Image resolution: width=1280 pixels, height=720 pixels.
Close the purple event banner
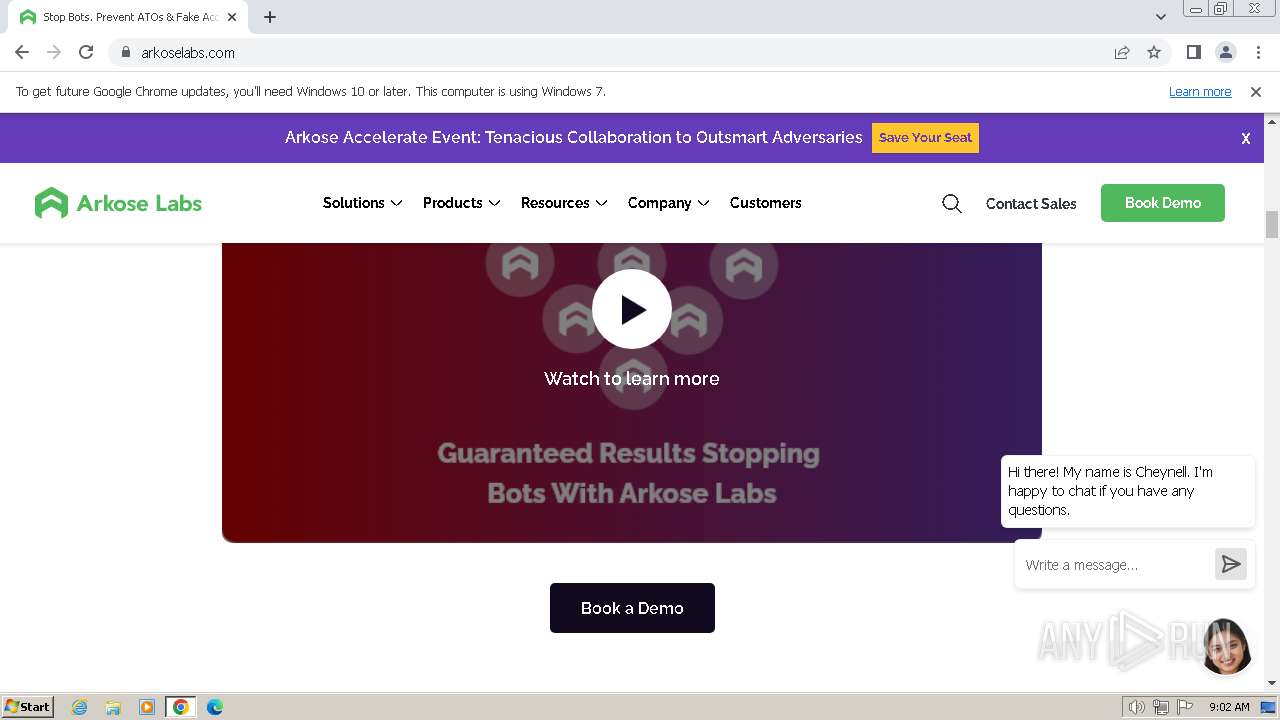pos(1246,138)
